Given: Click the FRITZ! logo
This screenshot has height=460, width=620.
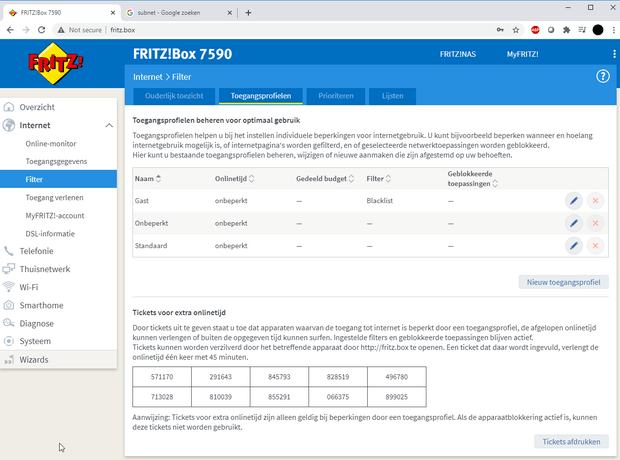Looking at the screenshot, I should pos(56,63).
